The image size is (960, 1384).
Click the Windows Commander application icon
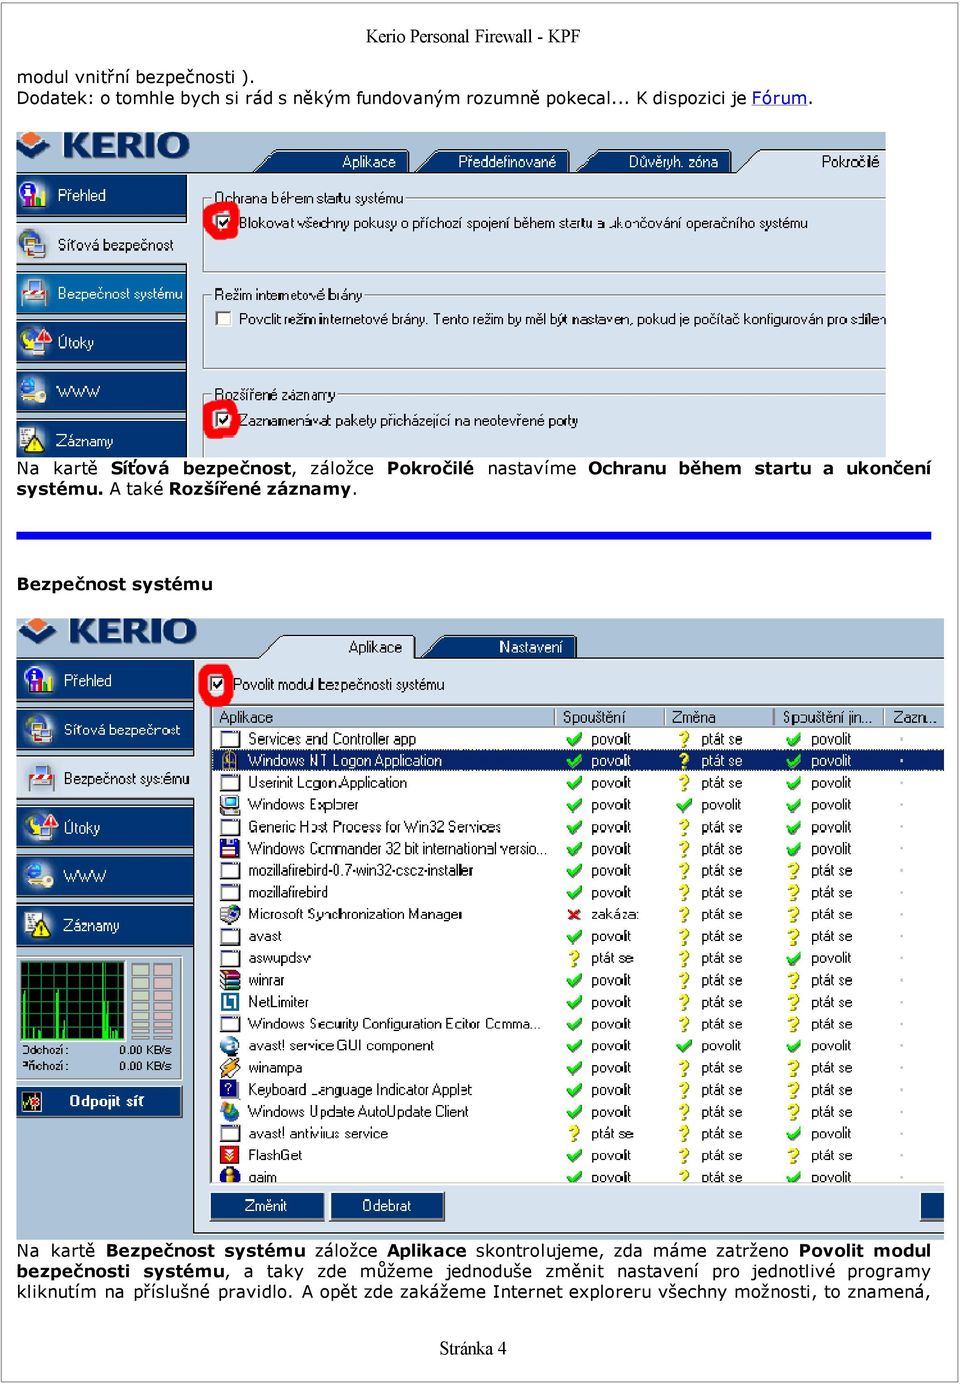point(231,848)
